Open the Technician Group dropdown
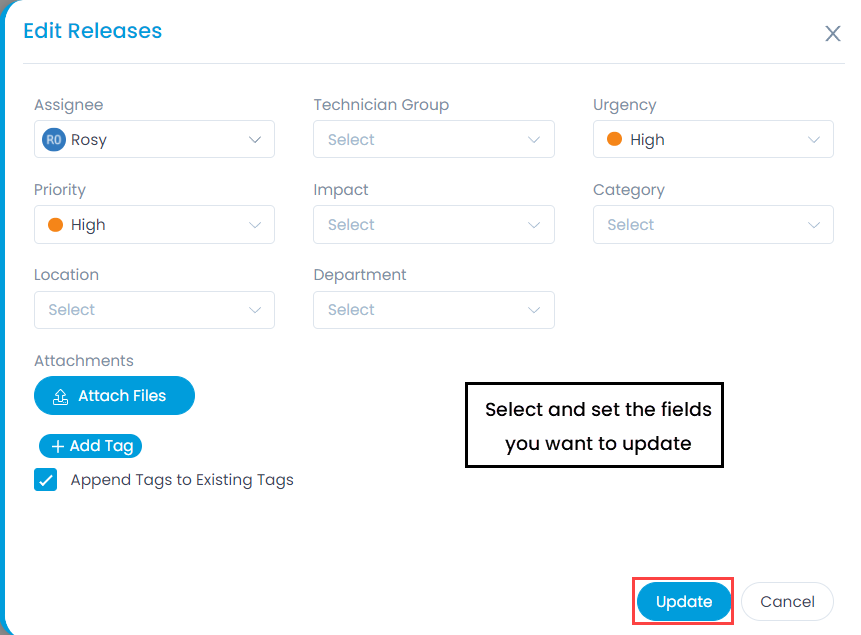This screenshot has width=861, height=635. (434, 140)
